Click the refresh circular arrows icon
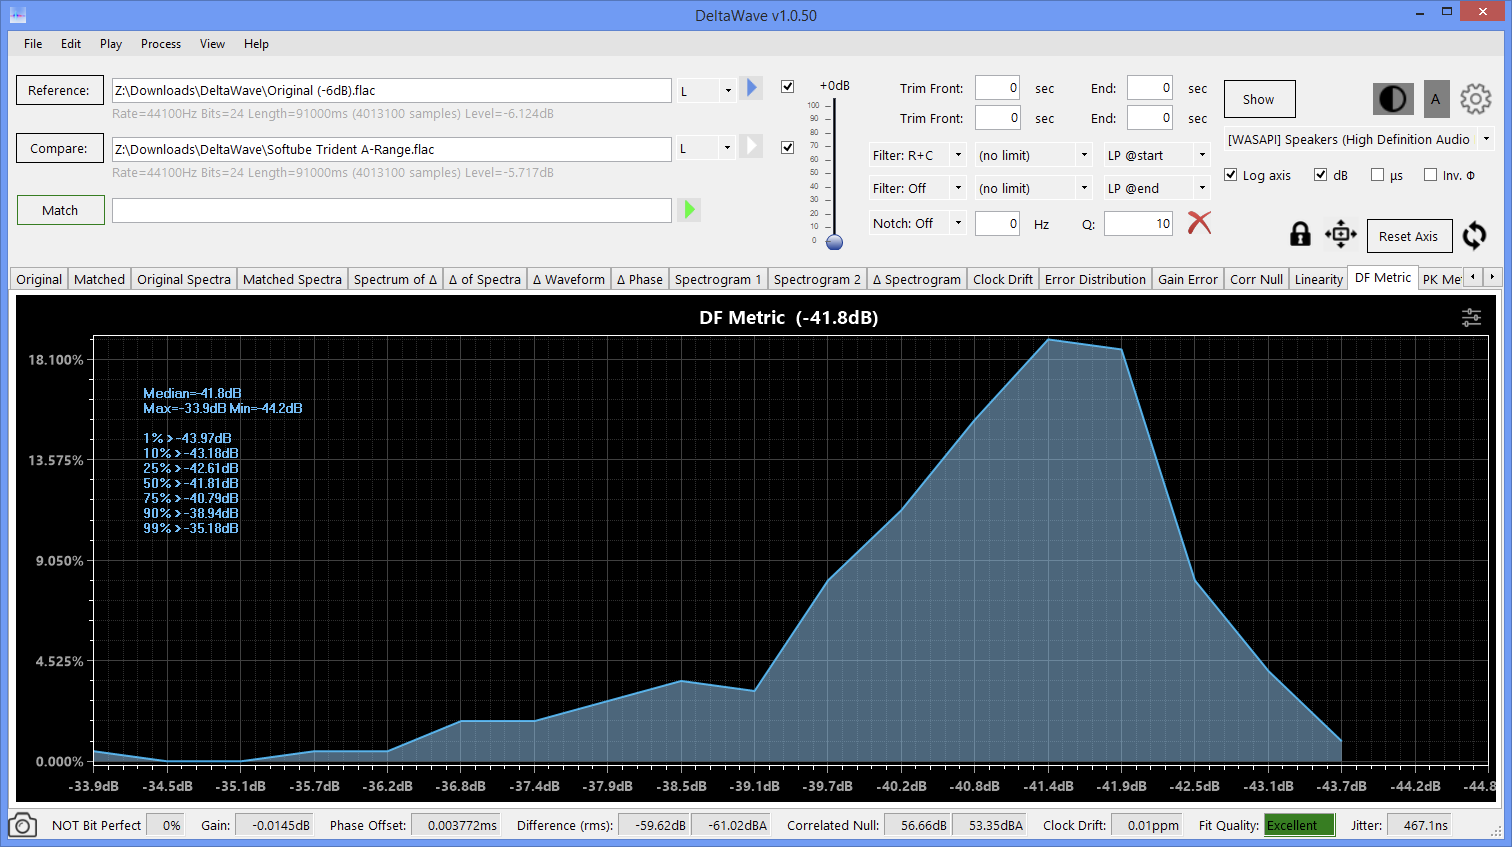 coord(1474,235)
